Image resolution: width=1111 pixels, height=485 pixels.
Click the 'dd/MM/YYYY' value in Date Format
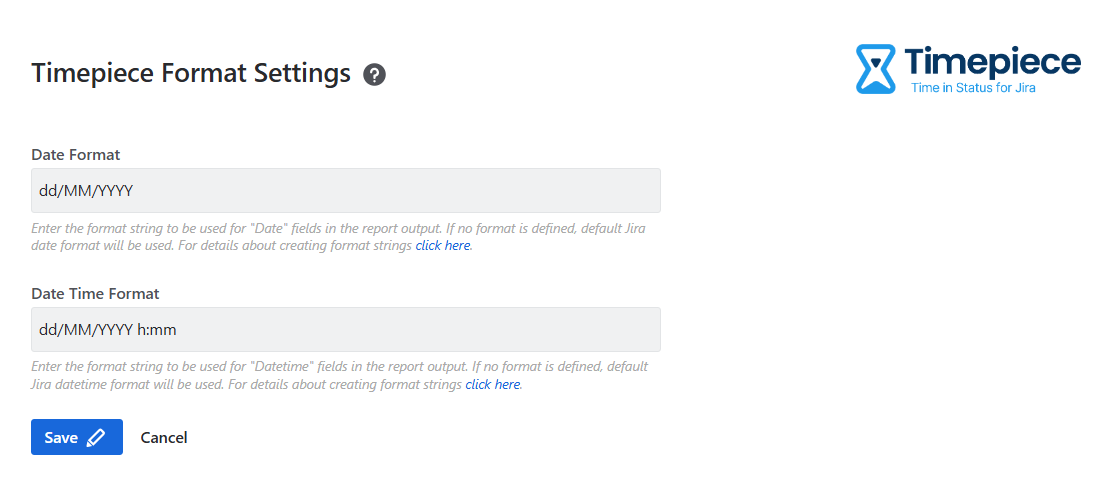point(86,190)
